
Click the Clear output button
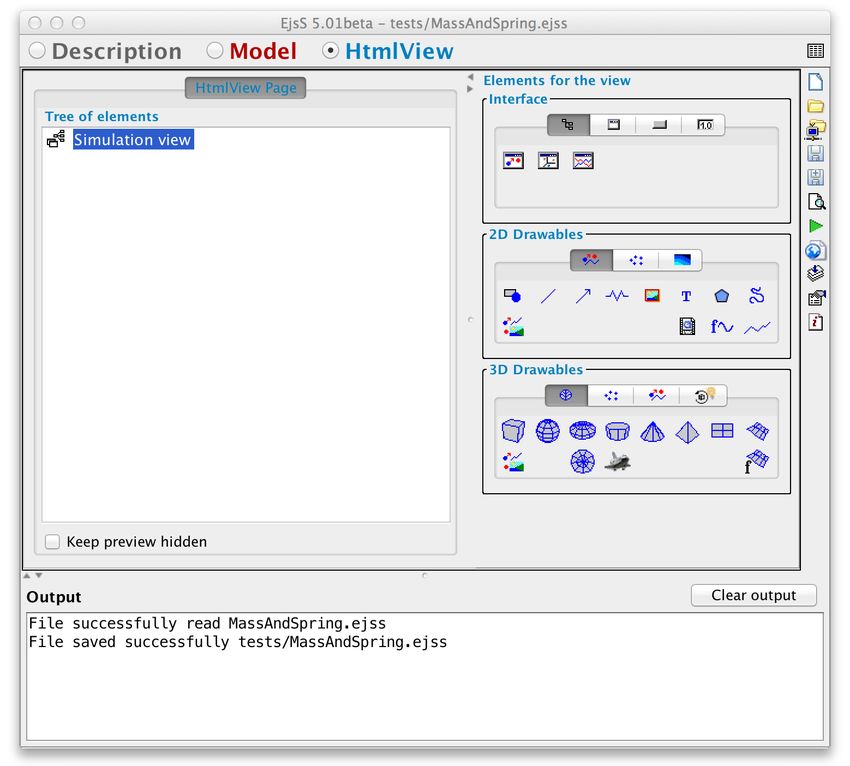pyautogui.click(x=754, y=595)
